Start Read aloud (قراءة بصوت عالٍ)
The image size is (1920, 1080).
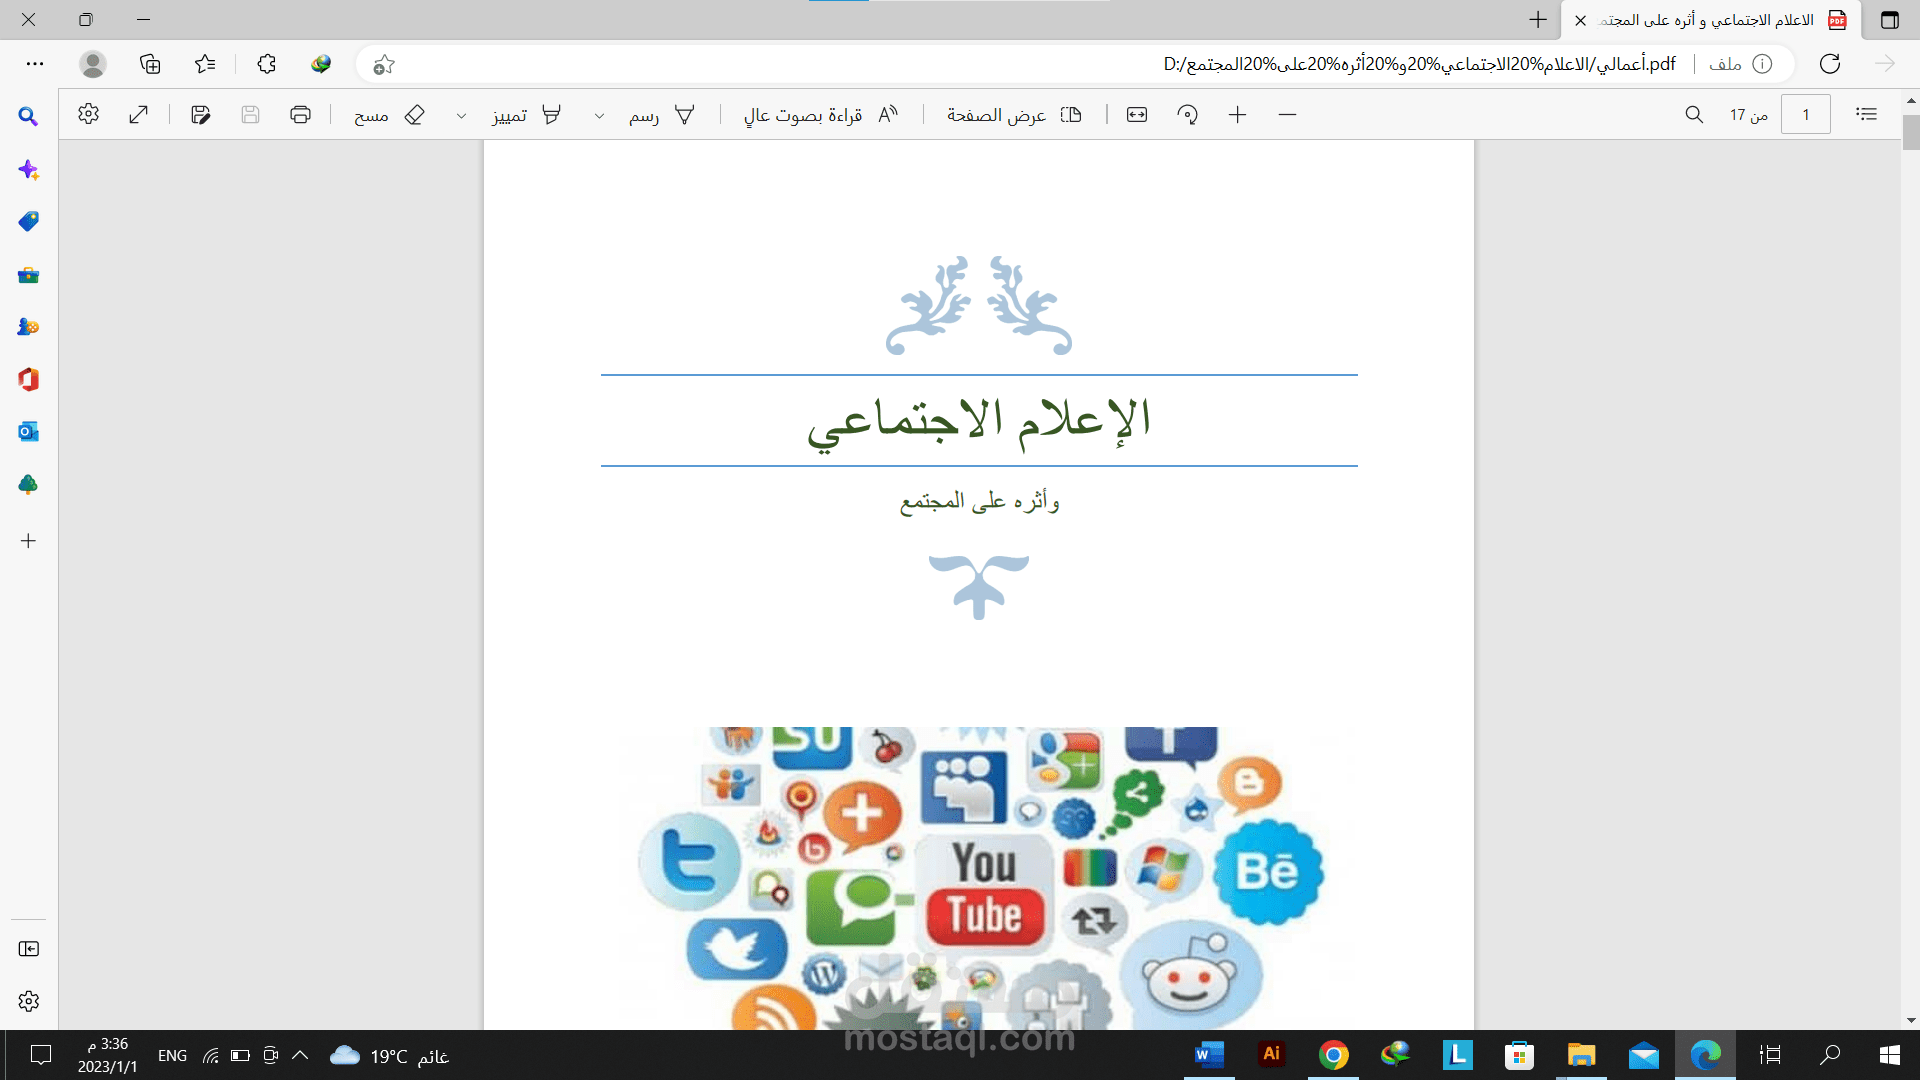[x=821, y=115]
